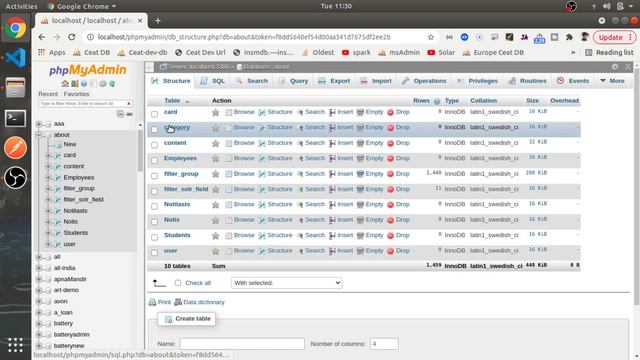Viewport: 640px width, 360px height.
Task: Open the Import tab
Action: click(x=376, y=81)
